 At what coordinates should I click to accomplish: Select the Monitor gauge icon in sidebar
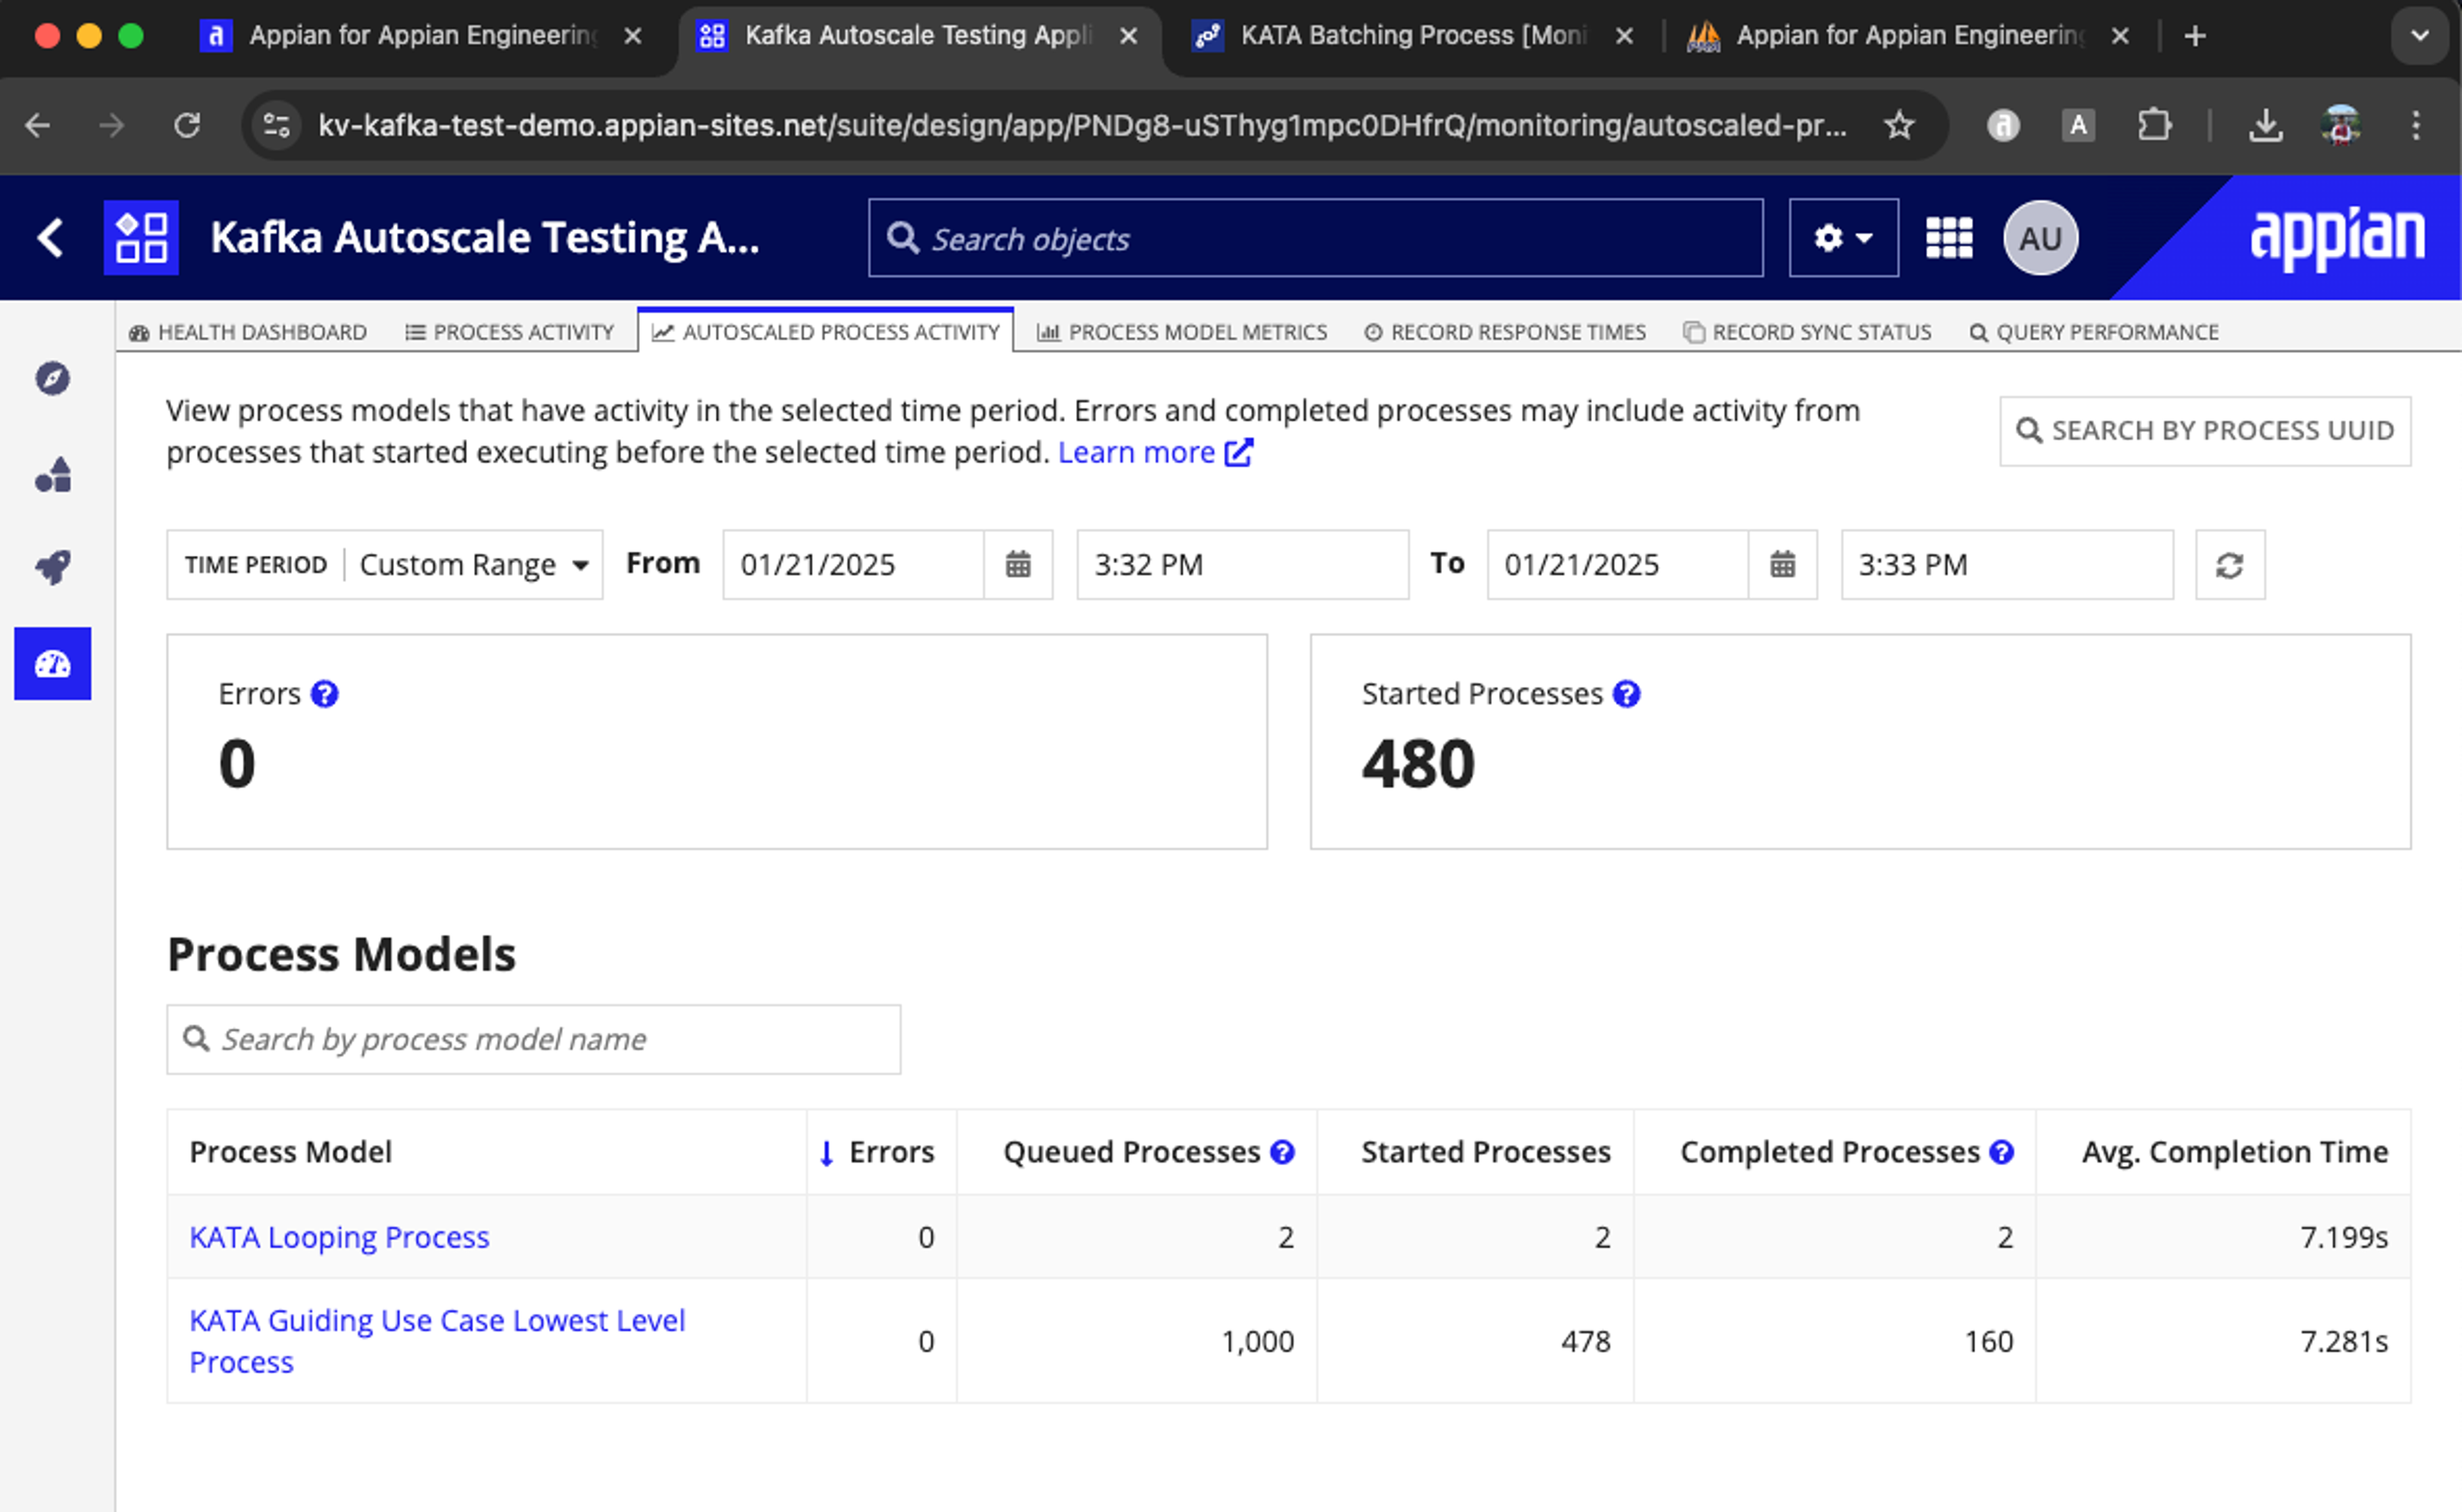52,663
